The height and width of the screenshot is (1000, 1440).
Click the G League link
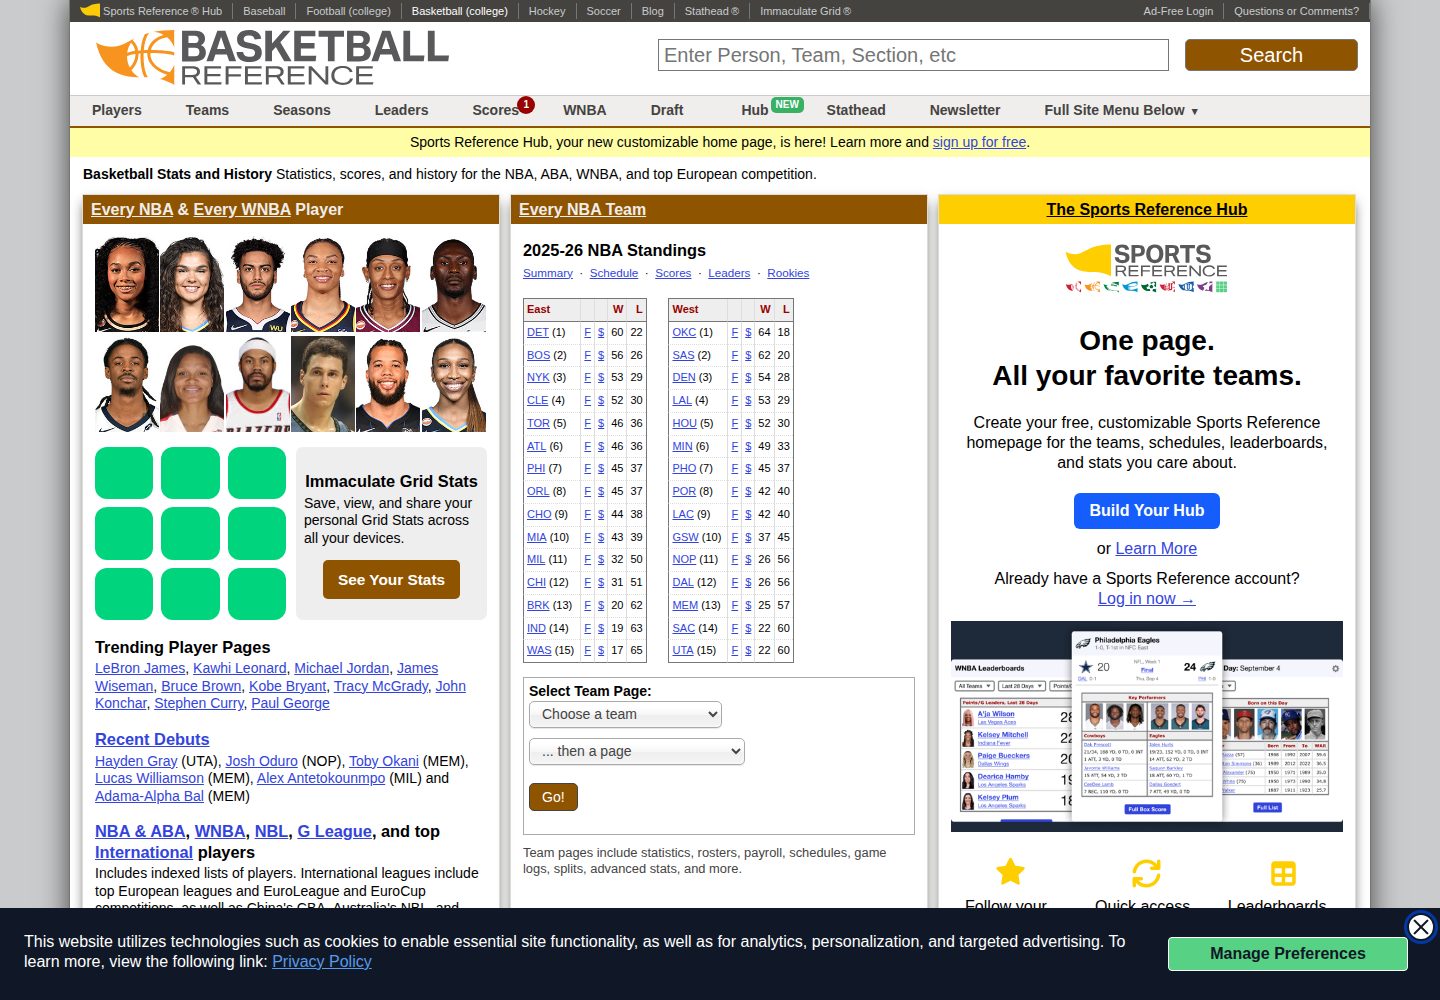(x=334, y=831)
